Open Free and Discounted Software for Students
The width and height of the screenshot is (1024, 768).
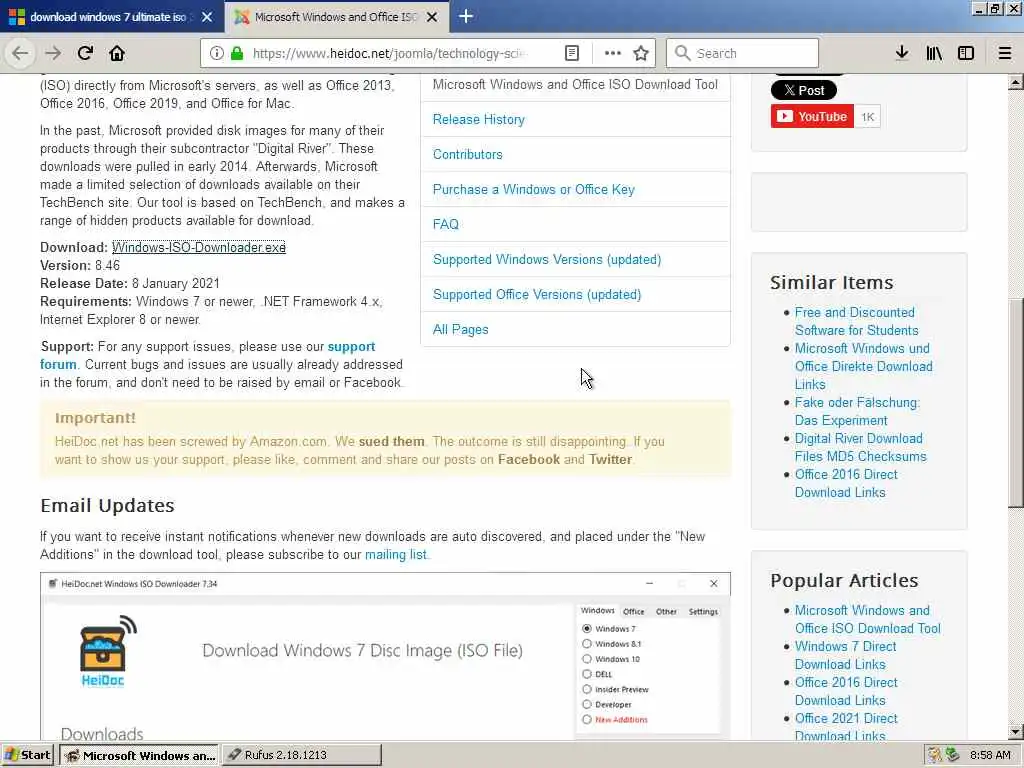pyautogui.click(x=856, y=321)
